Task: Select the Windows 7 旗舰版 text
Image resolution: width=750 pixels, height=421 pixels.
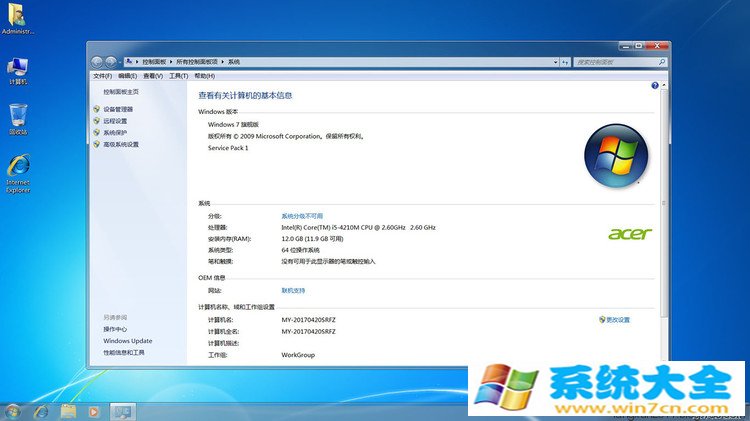Action: [x=233, y=124]
